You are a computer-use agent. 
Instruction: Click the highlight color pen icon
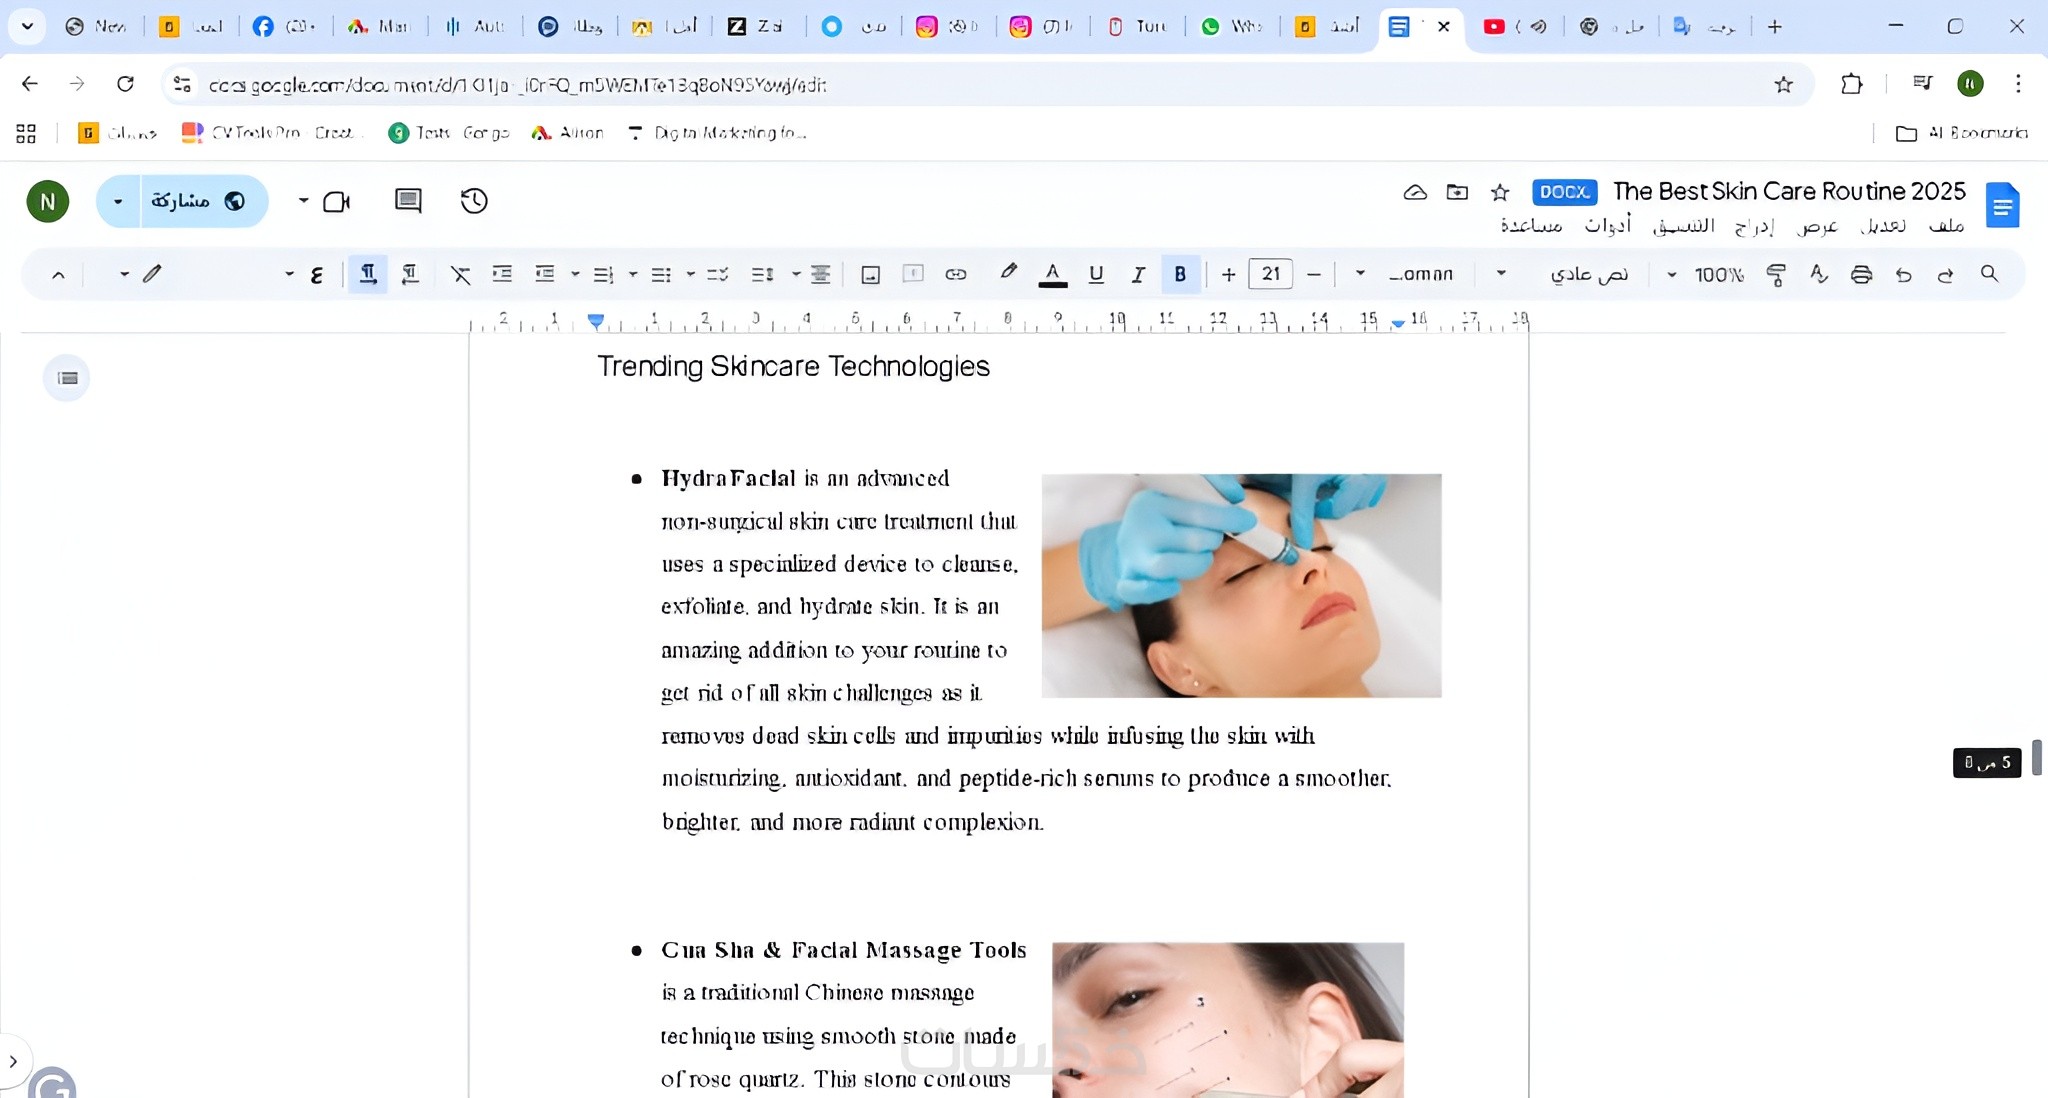pyautogui.click(x=1008, y=272)
